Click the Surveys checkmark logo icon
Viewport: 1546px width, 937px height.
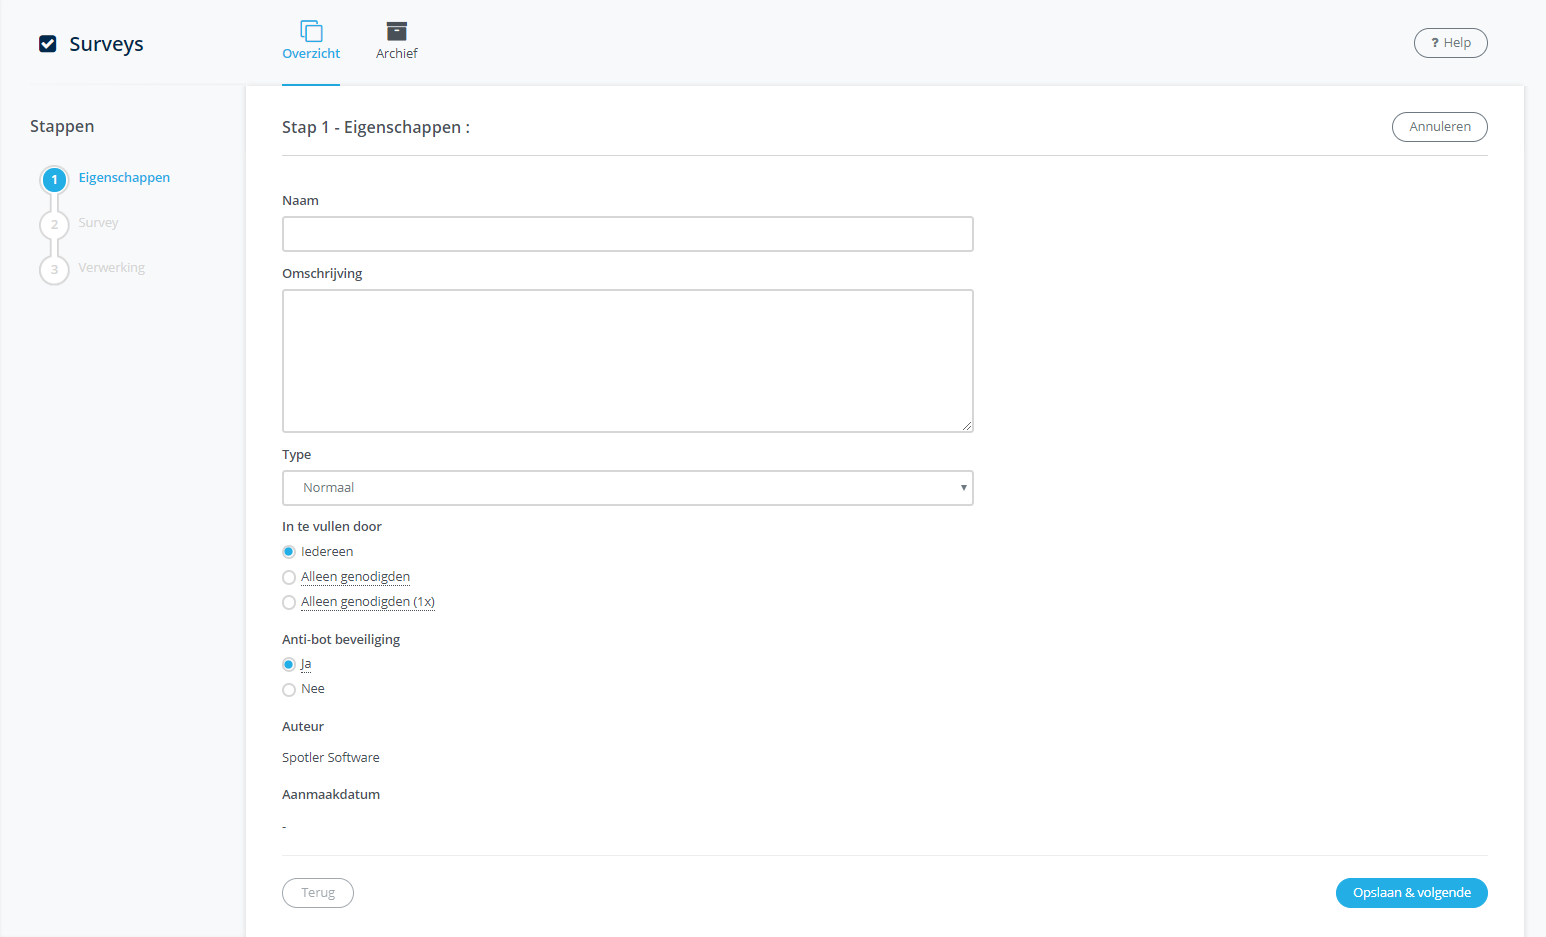[x=47, y=44]
